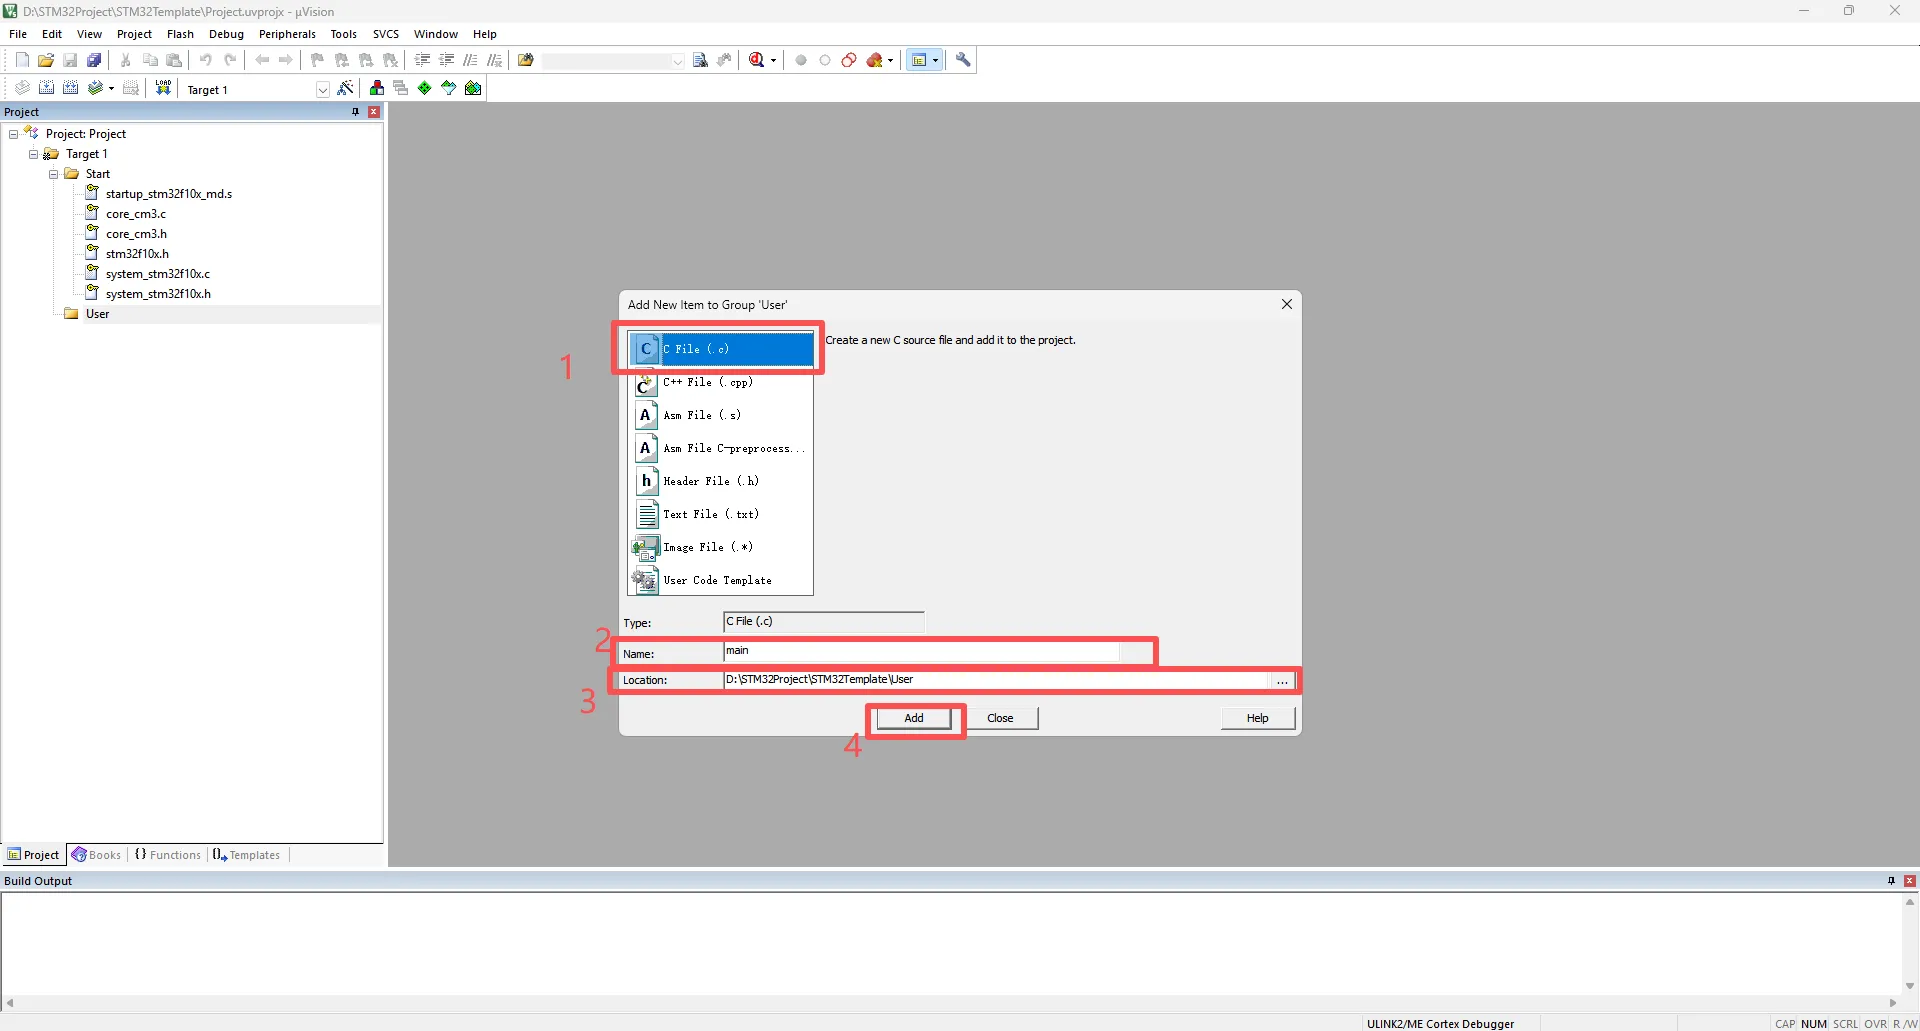1920x1031 pixels.
Task: Click the Build Output scroll down arrow
Action: click(1910, 986)
